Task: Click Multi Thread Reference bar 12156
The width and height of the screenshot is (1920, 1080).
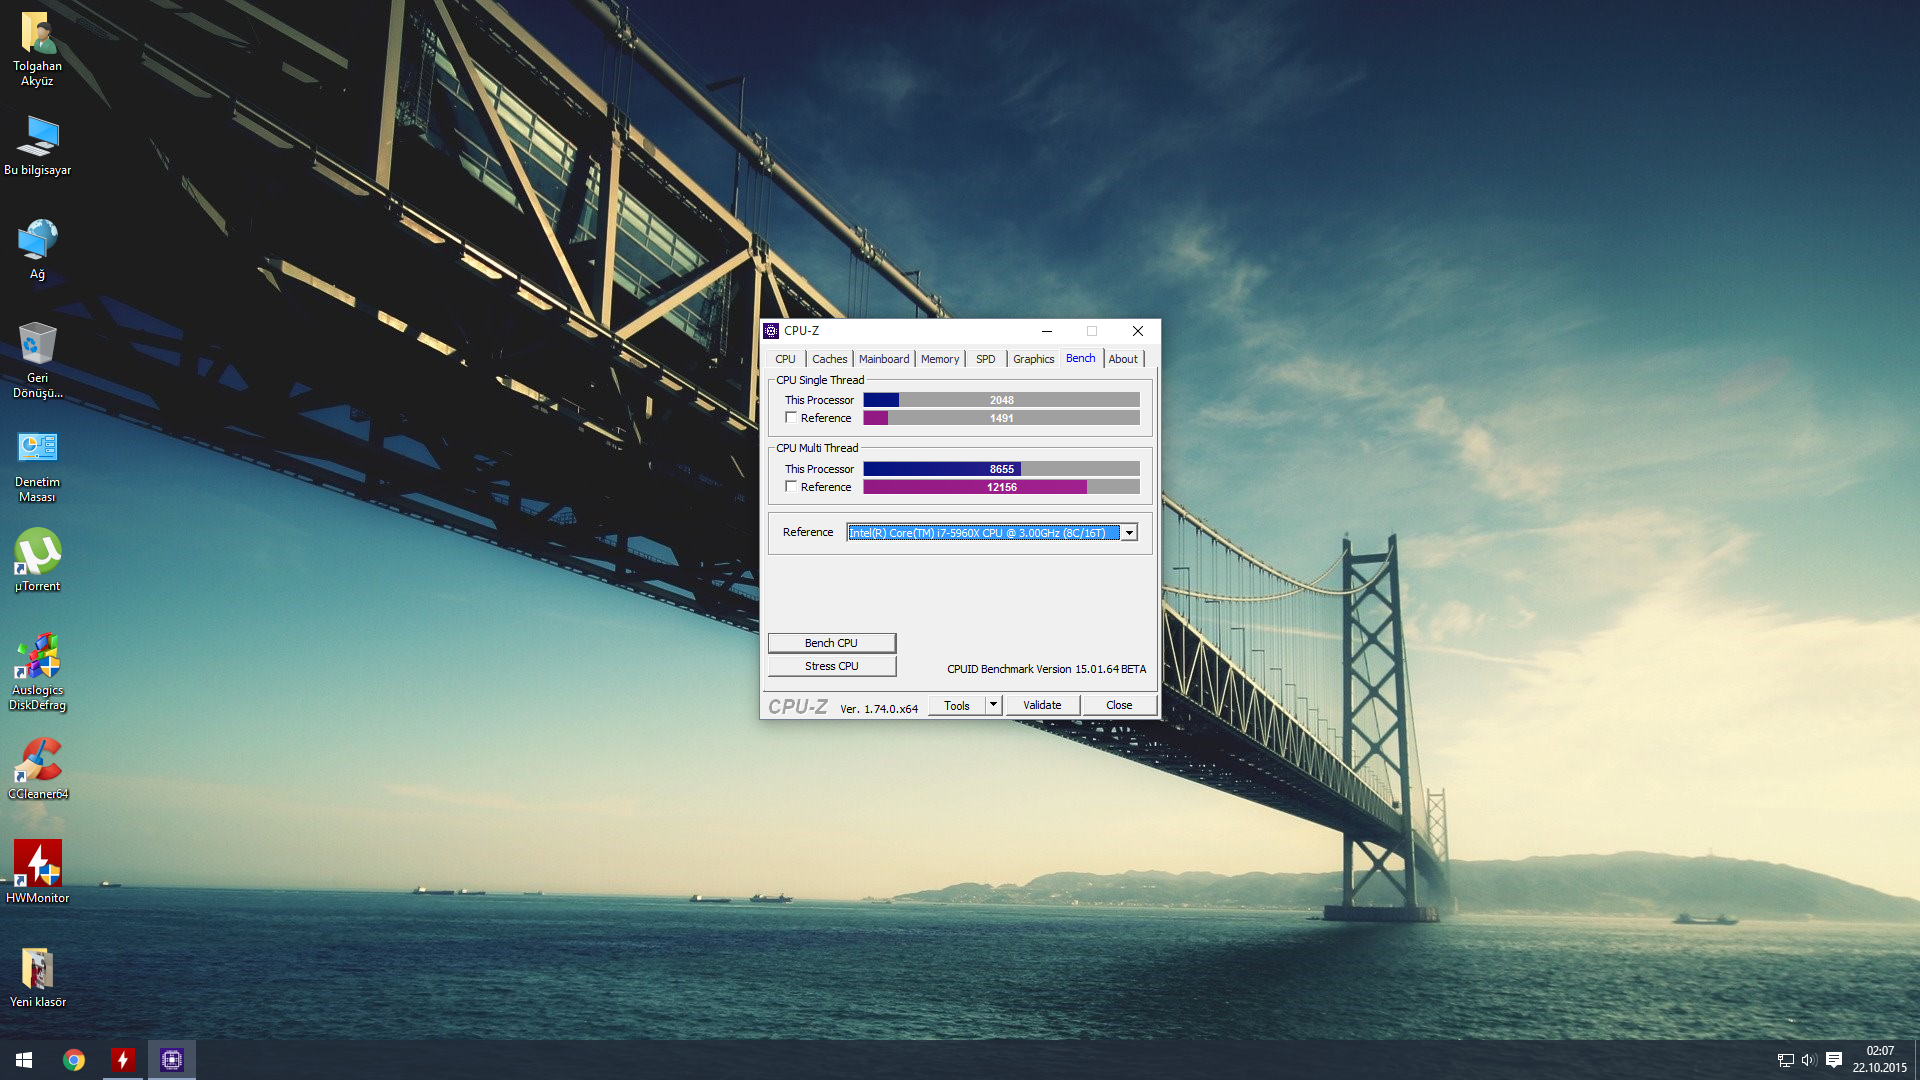Action: 1001,487
